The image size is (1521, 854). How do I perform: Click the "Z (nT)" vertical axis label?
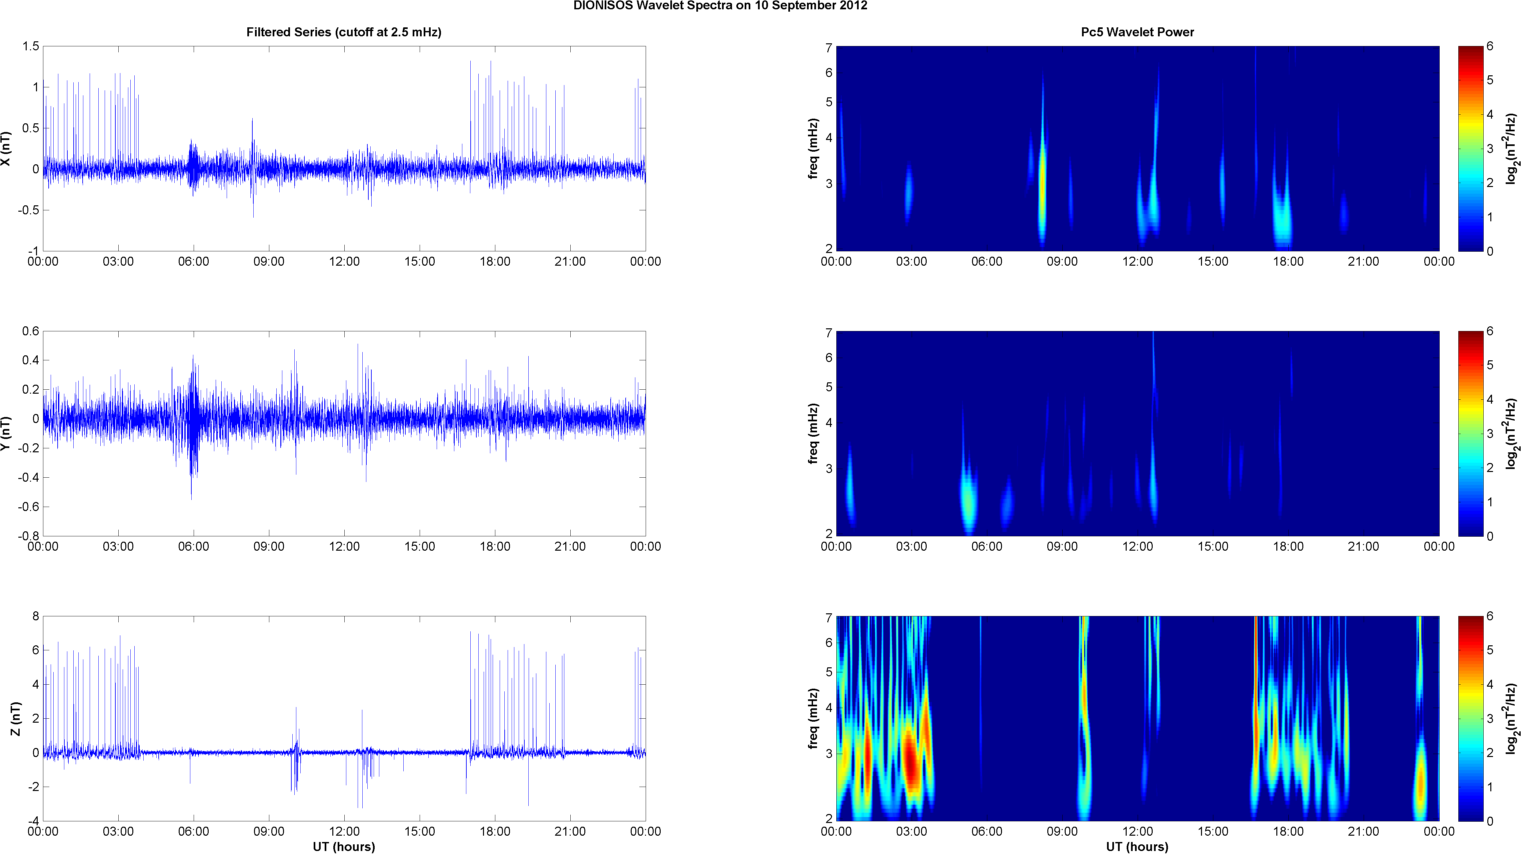[x=15, y=719]
